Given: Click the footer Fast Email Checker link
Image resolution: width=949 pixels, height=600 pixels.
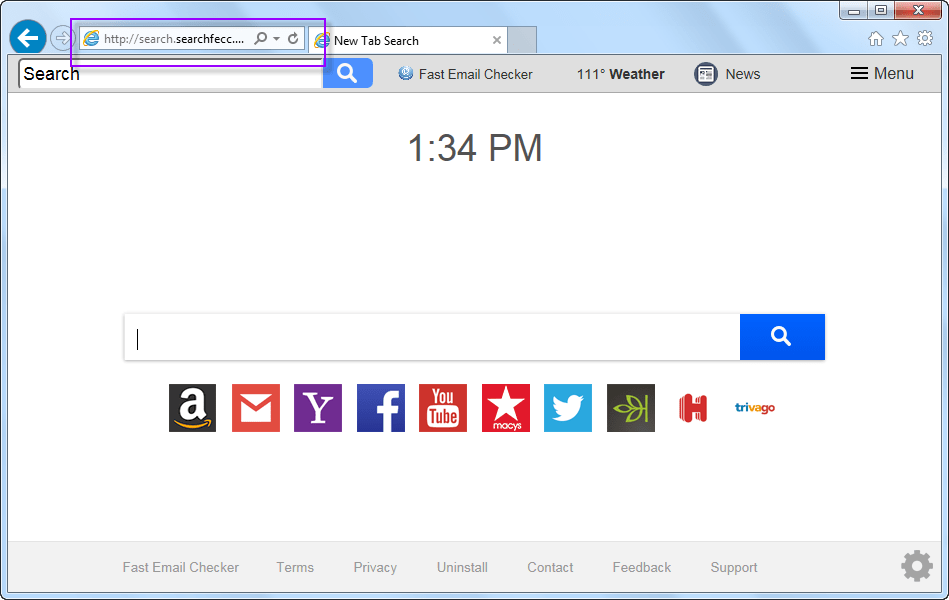Looking at the screenshot, I should click(180, 567).
